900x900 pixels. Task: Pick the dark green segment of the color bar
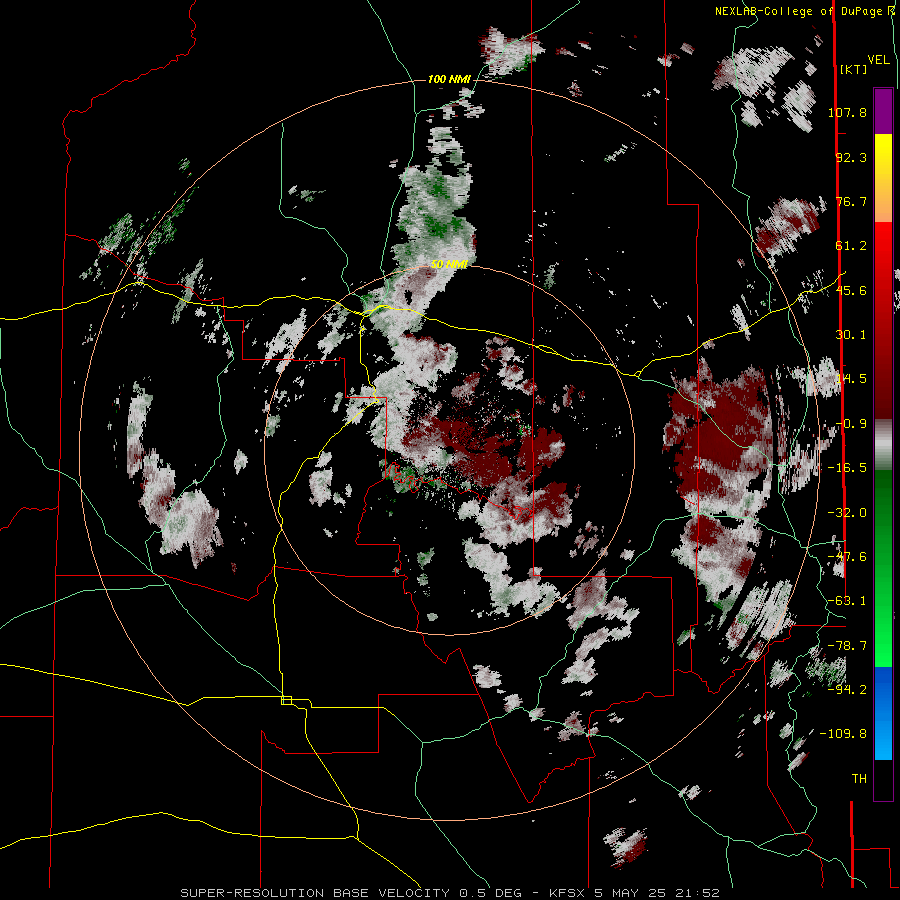pyautogui.click(x=883, y=519)
